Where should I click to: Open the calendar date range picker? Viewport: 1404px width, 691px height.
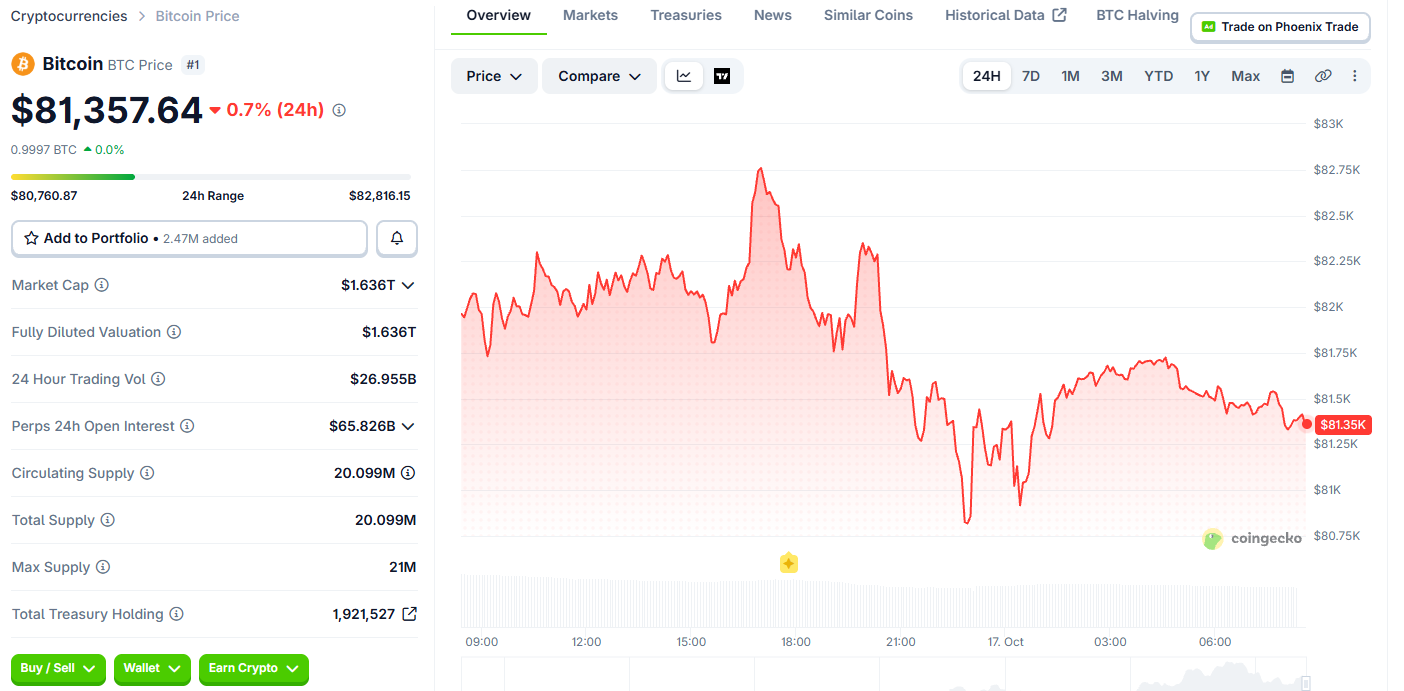pos(1288,76)
